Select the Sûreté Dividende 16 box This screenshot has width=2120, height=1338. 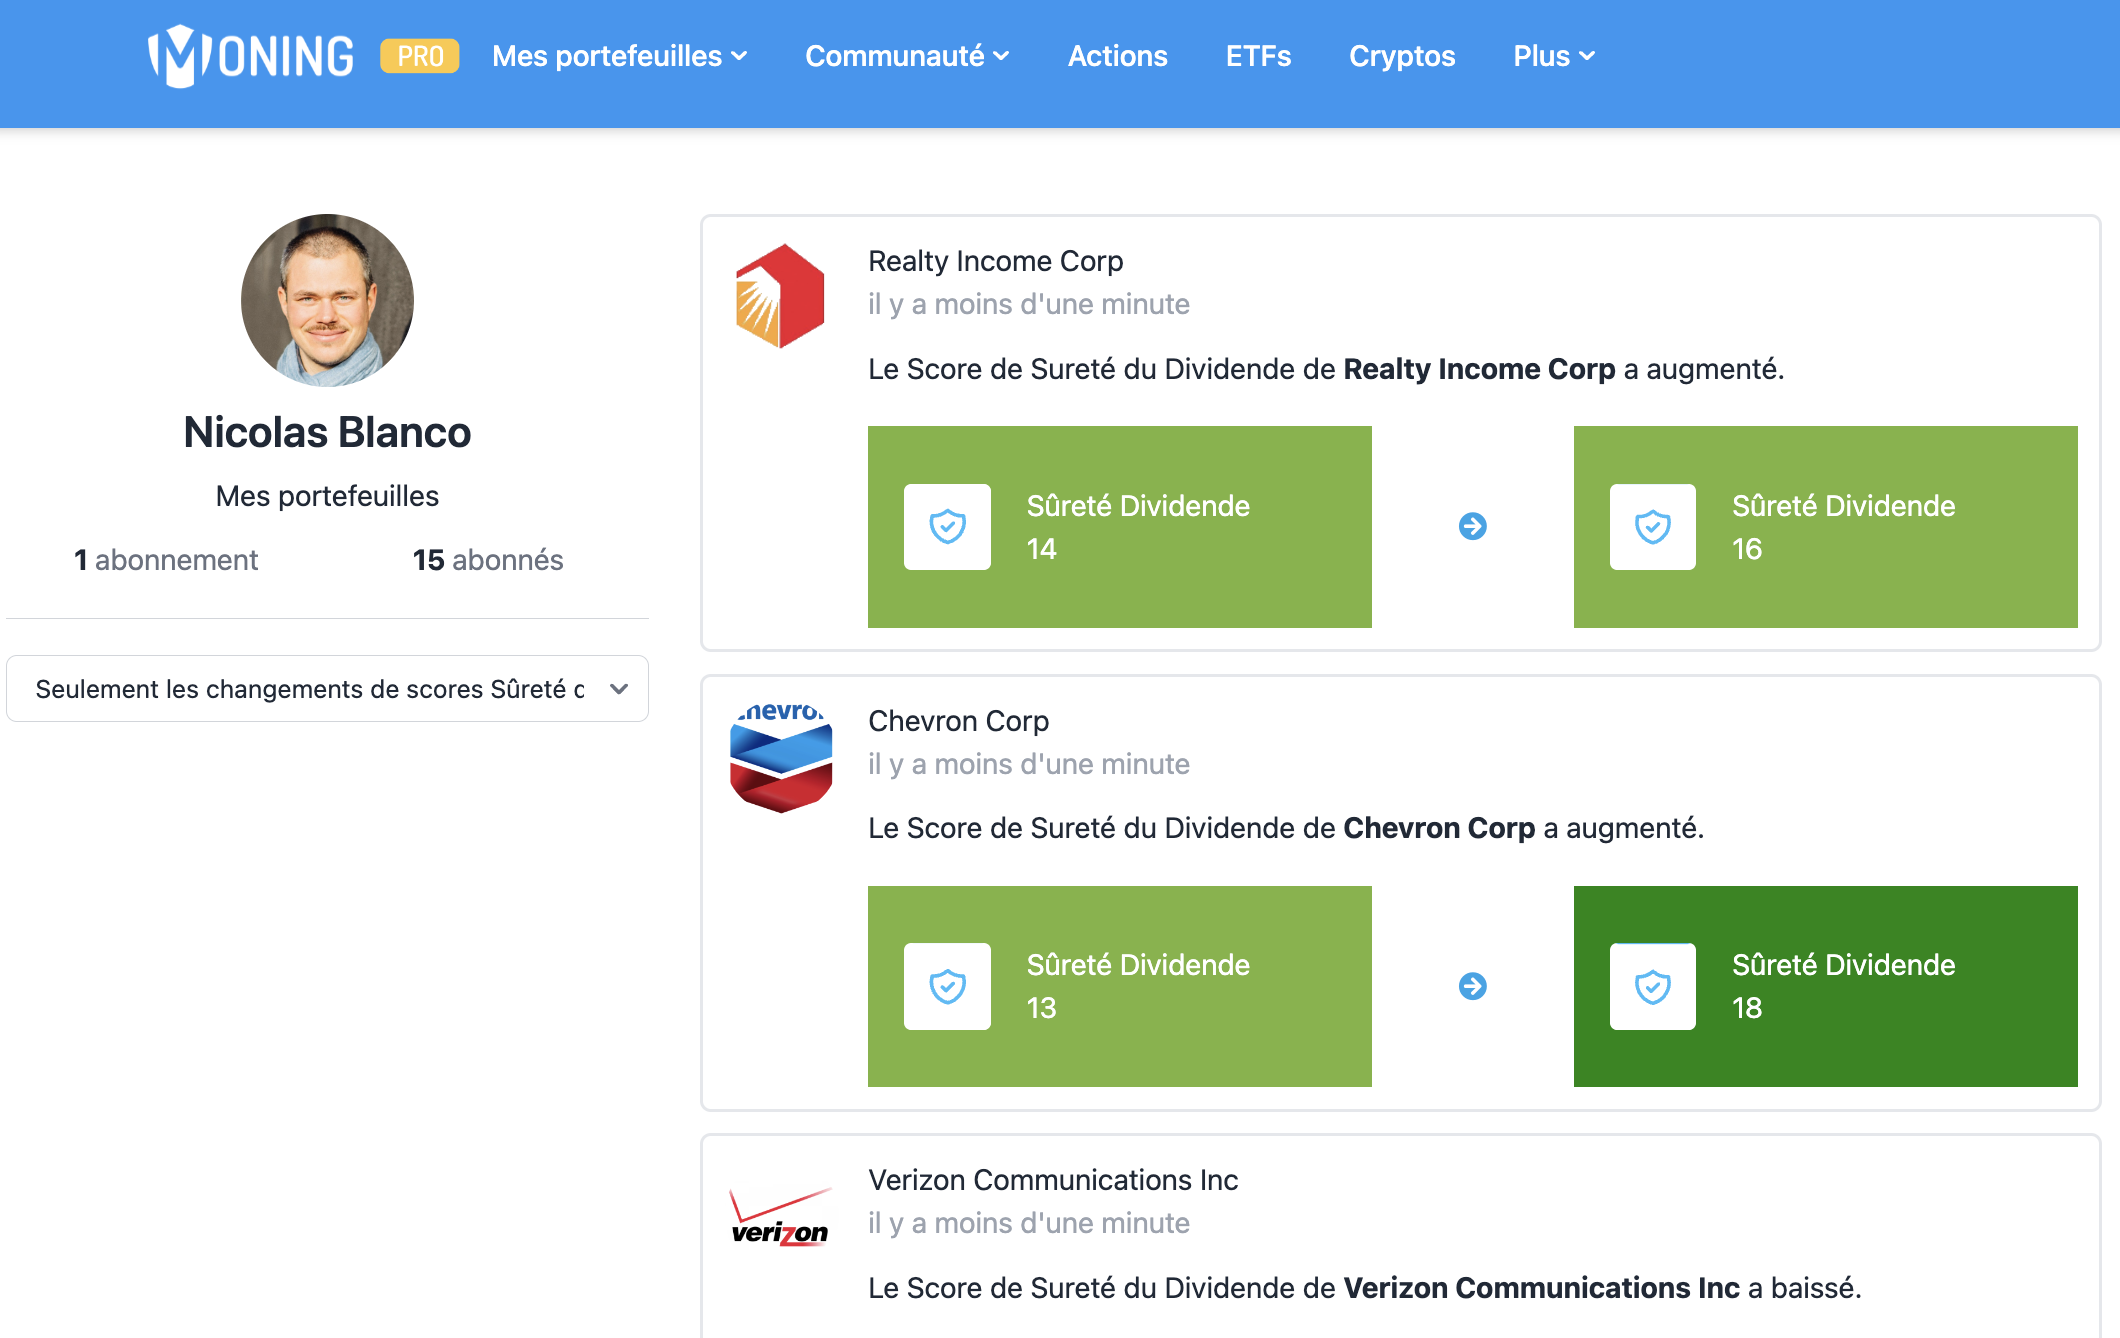(1826, 527)
